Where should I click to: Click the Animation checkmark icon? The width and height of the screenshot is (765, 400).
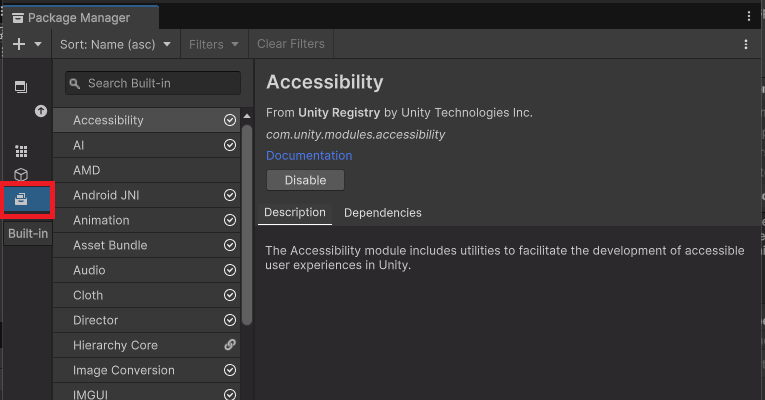click(x=230, y=220)
